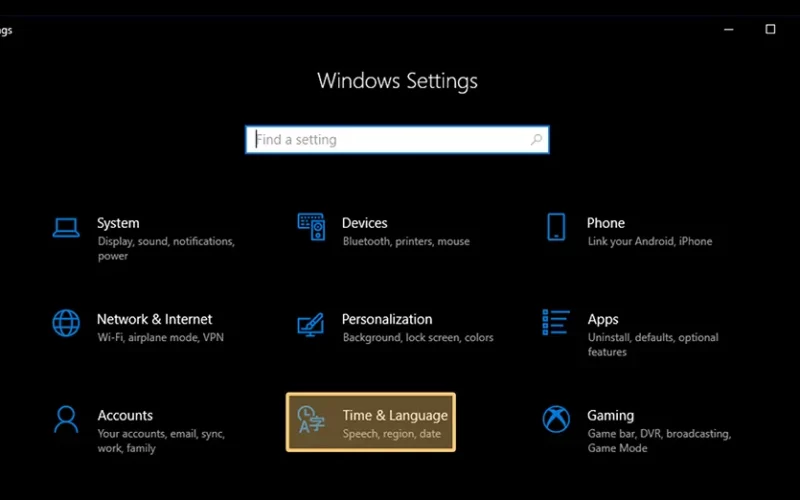Open Gaming settings title

[610, 416]
